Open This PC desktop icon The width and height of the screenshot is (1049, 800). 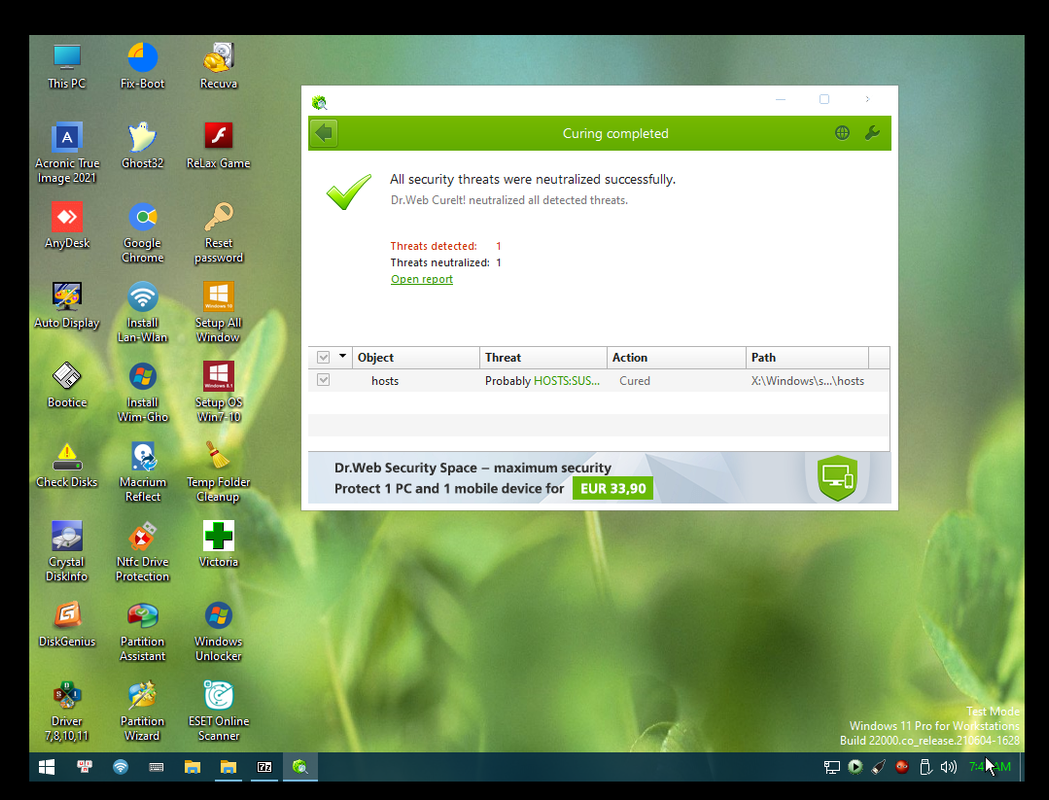[67, 67]
